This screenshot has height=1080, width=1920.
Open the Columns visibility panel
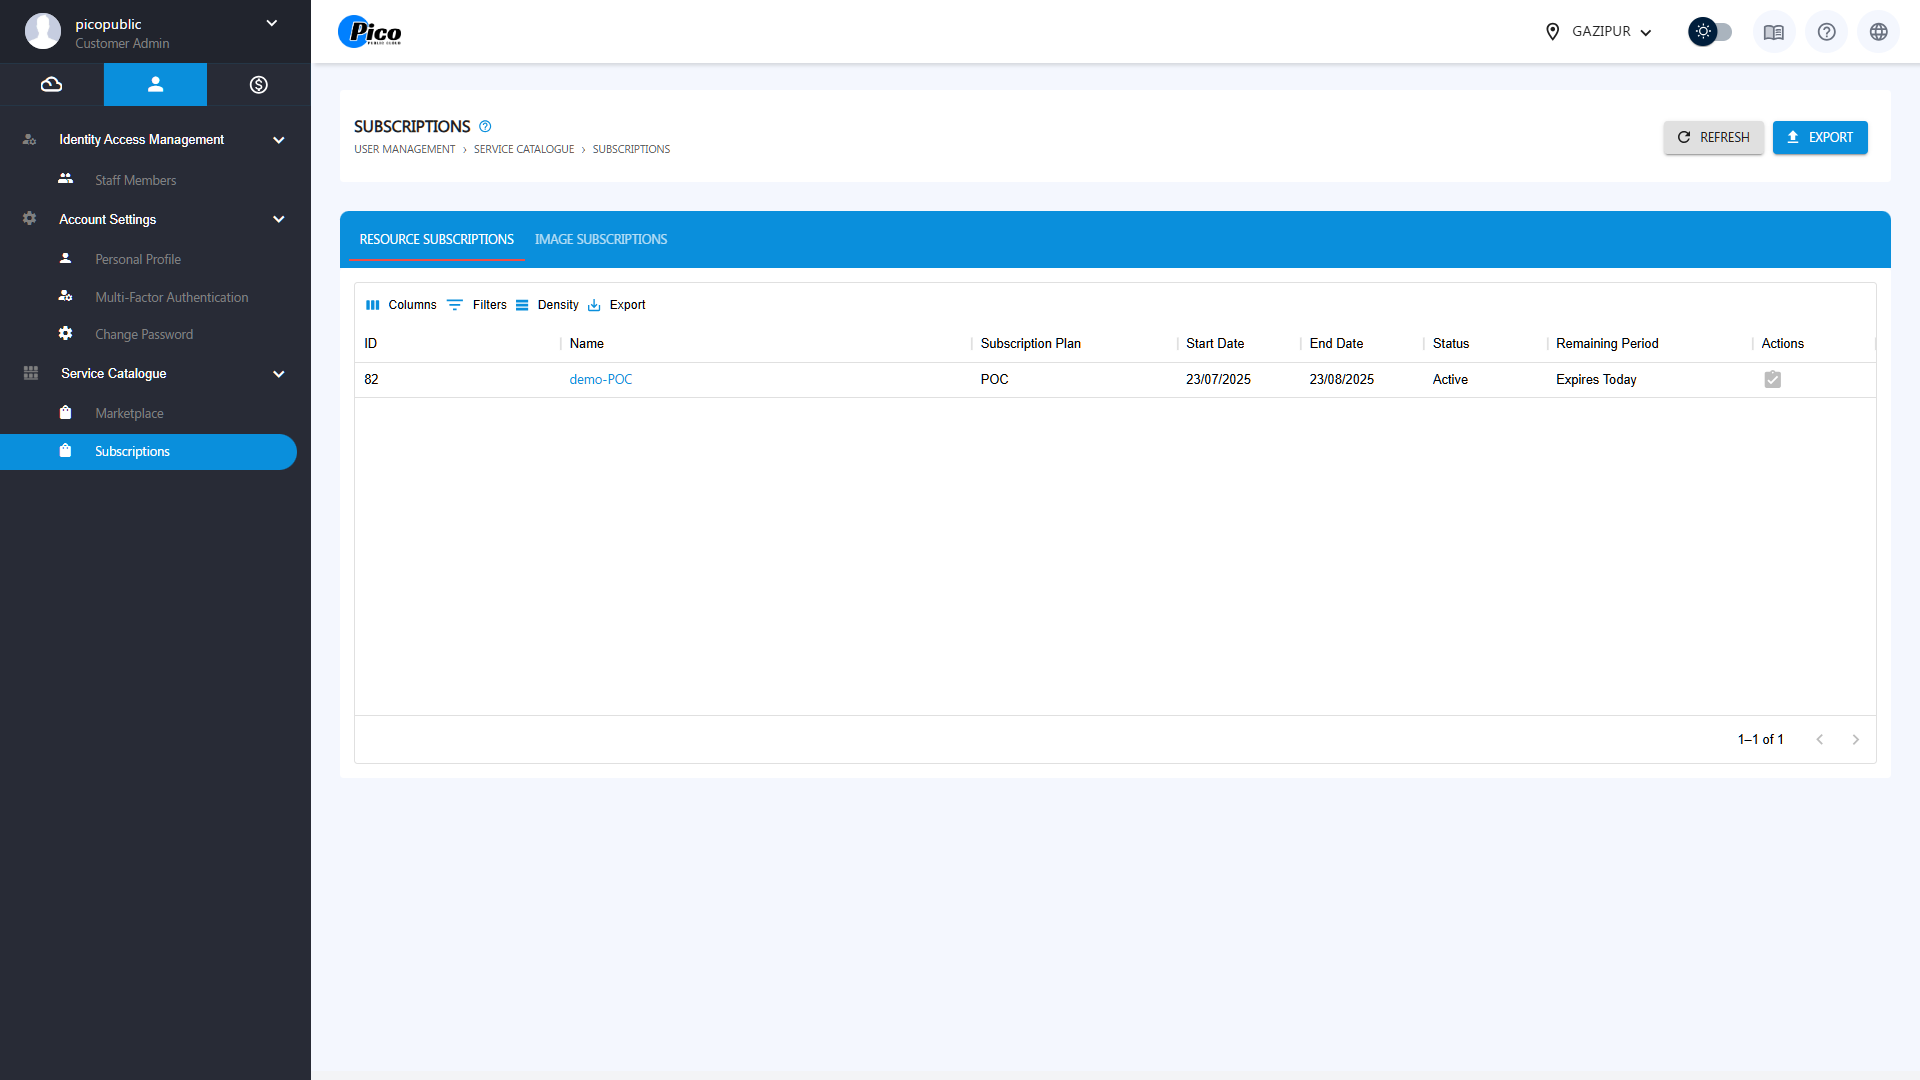[x=401, y=305]
